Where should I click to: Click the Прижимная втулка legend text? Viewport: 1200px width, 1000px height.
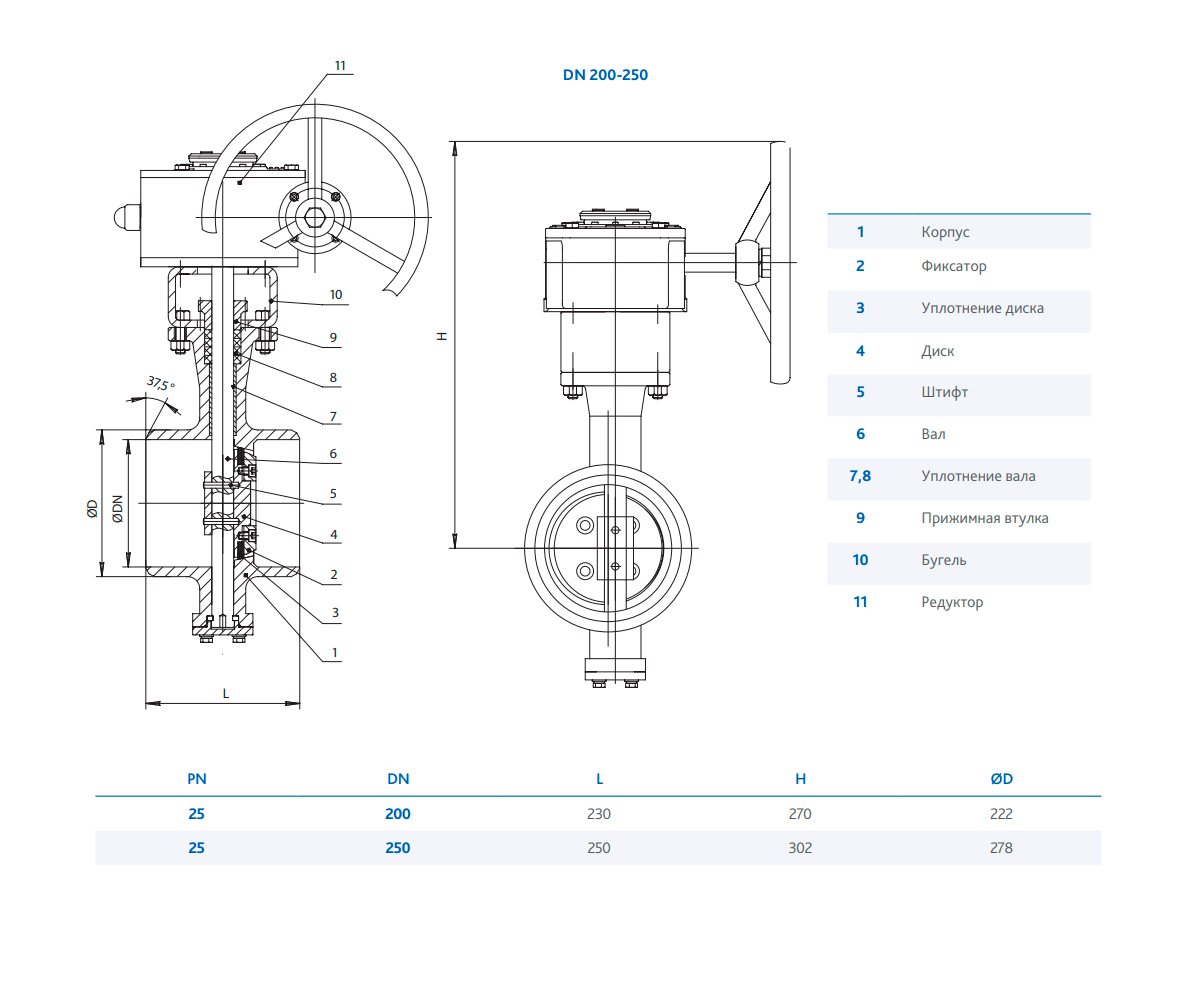(984, 518)
